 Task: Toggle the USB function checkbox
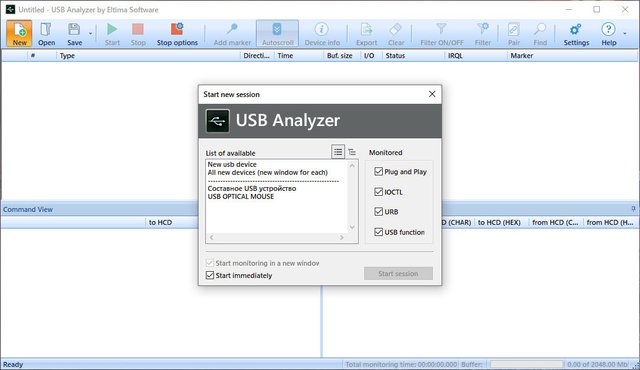(x=378, y=232)
